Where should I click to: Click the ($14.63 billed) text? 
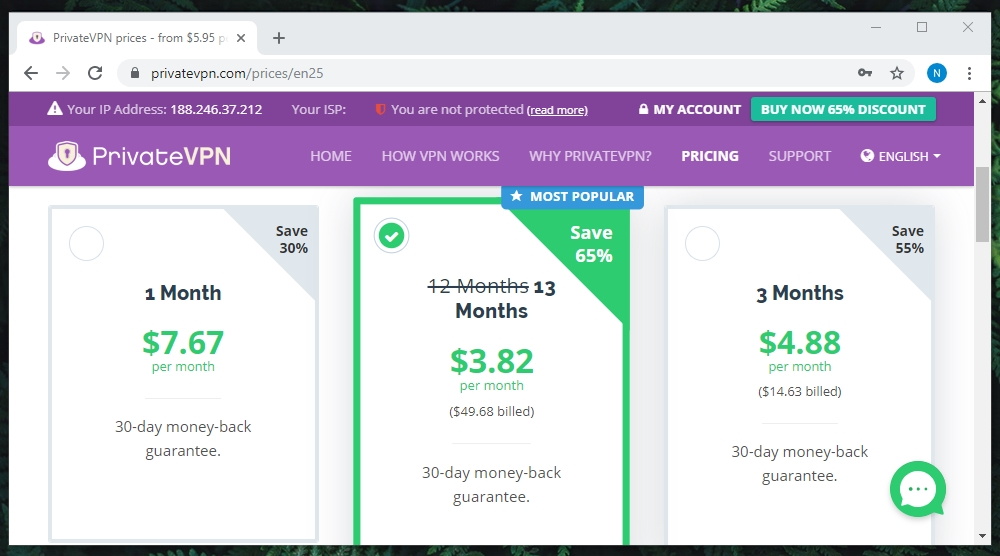800,391
